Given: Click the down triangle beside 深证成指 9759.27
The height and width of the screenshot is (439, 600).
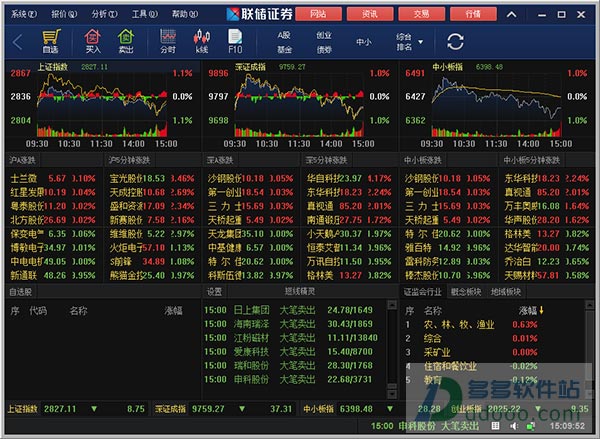Looking at the screenshot, I should point(242,409).
